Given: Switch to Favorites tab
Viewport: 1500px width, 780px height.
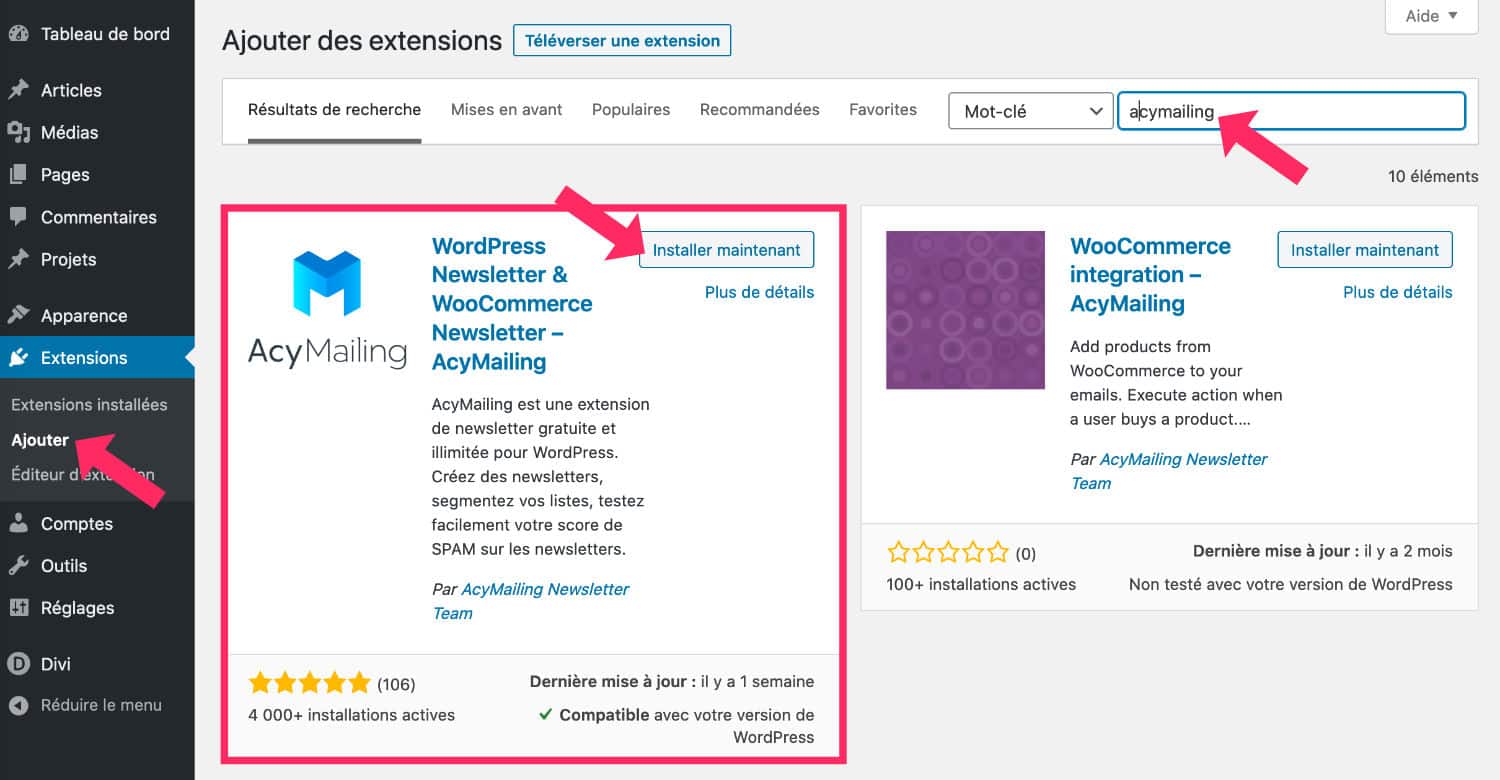Looking at the screenshot, I should tap(883, 110).
